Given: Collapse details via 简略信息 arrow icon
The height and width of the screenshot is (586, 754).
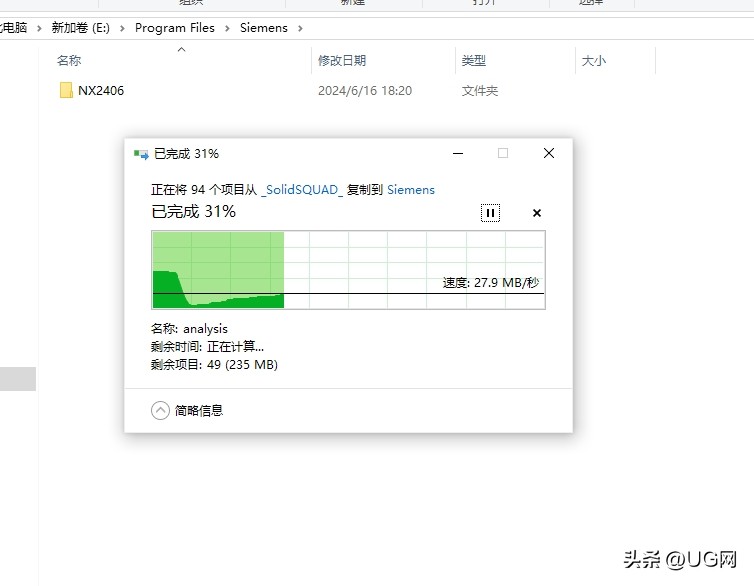Looking at the screenshot, I should [x=160, y=411].
